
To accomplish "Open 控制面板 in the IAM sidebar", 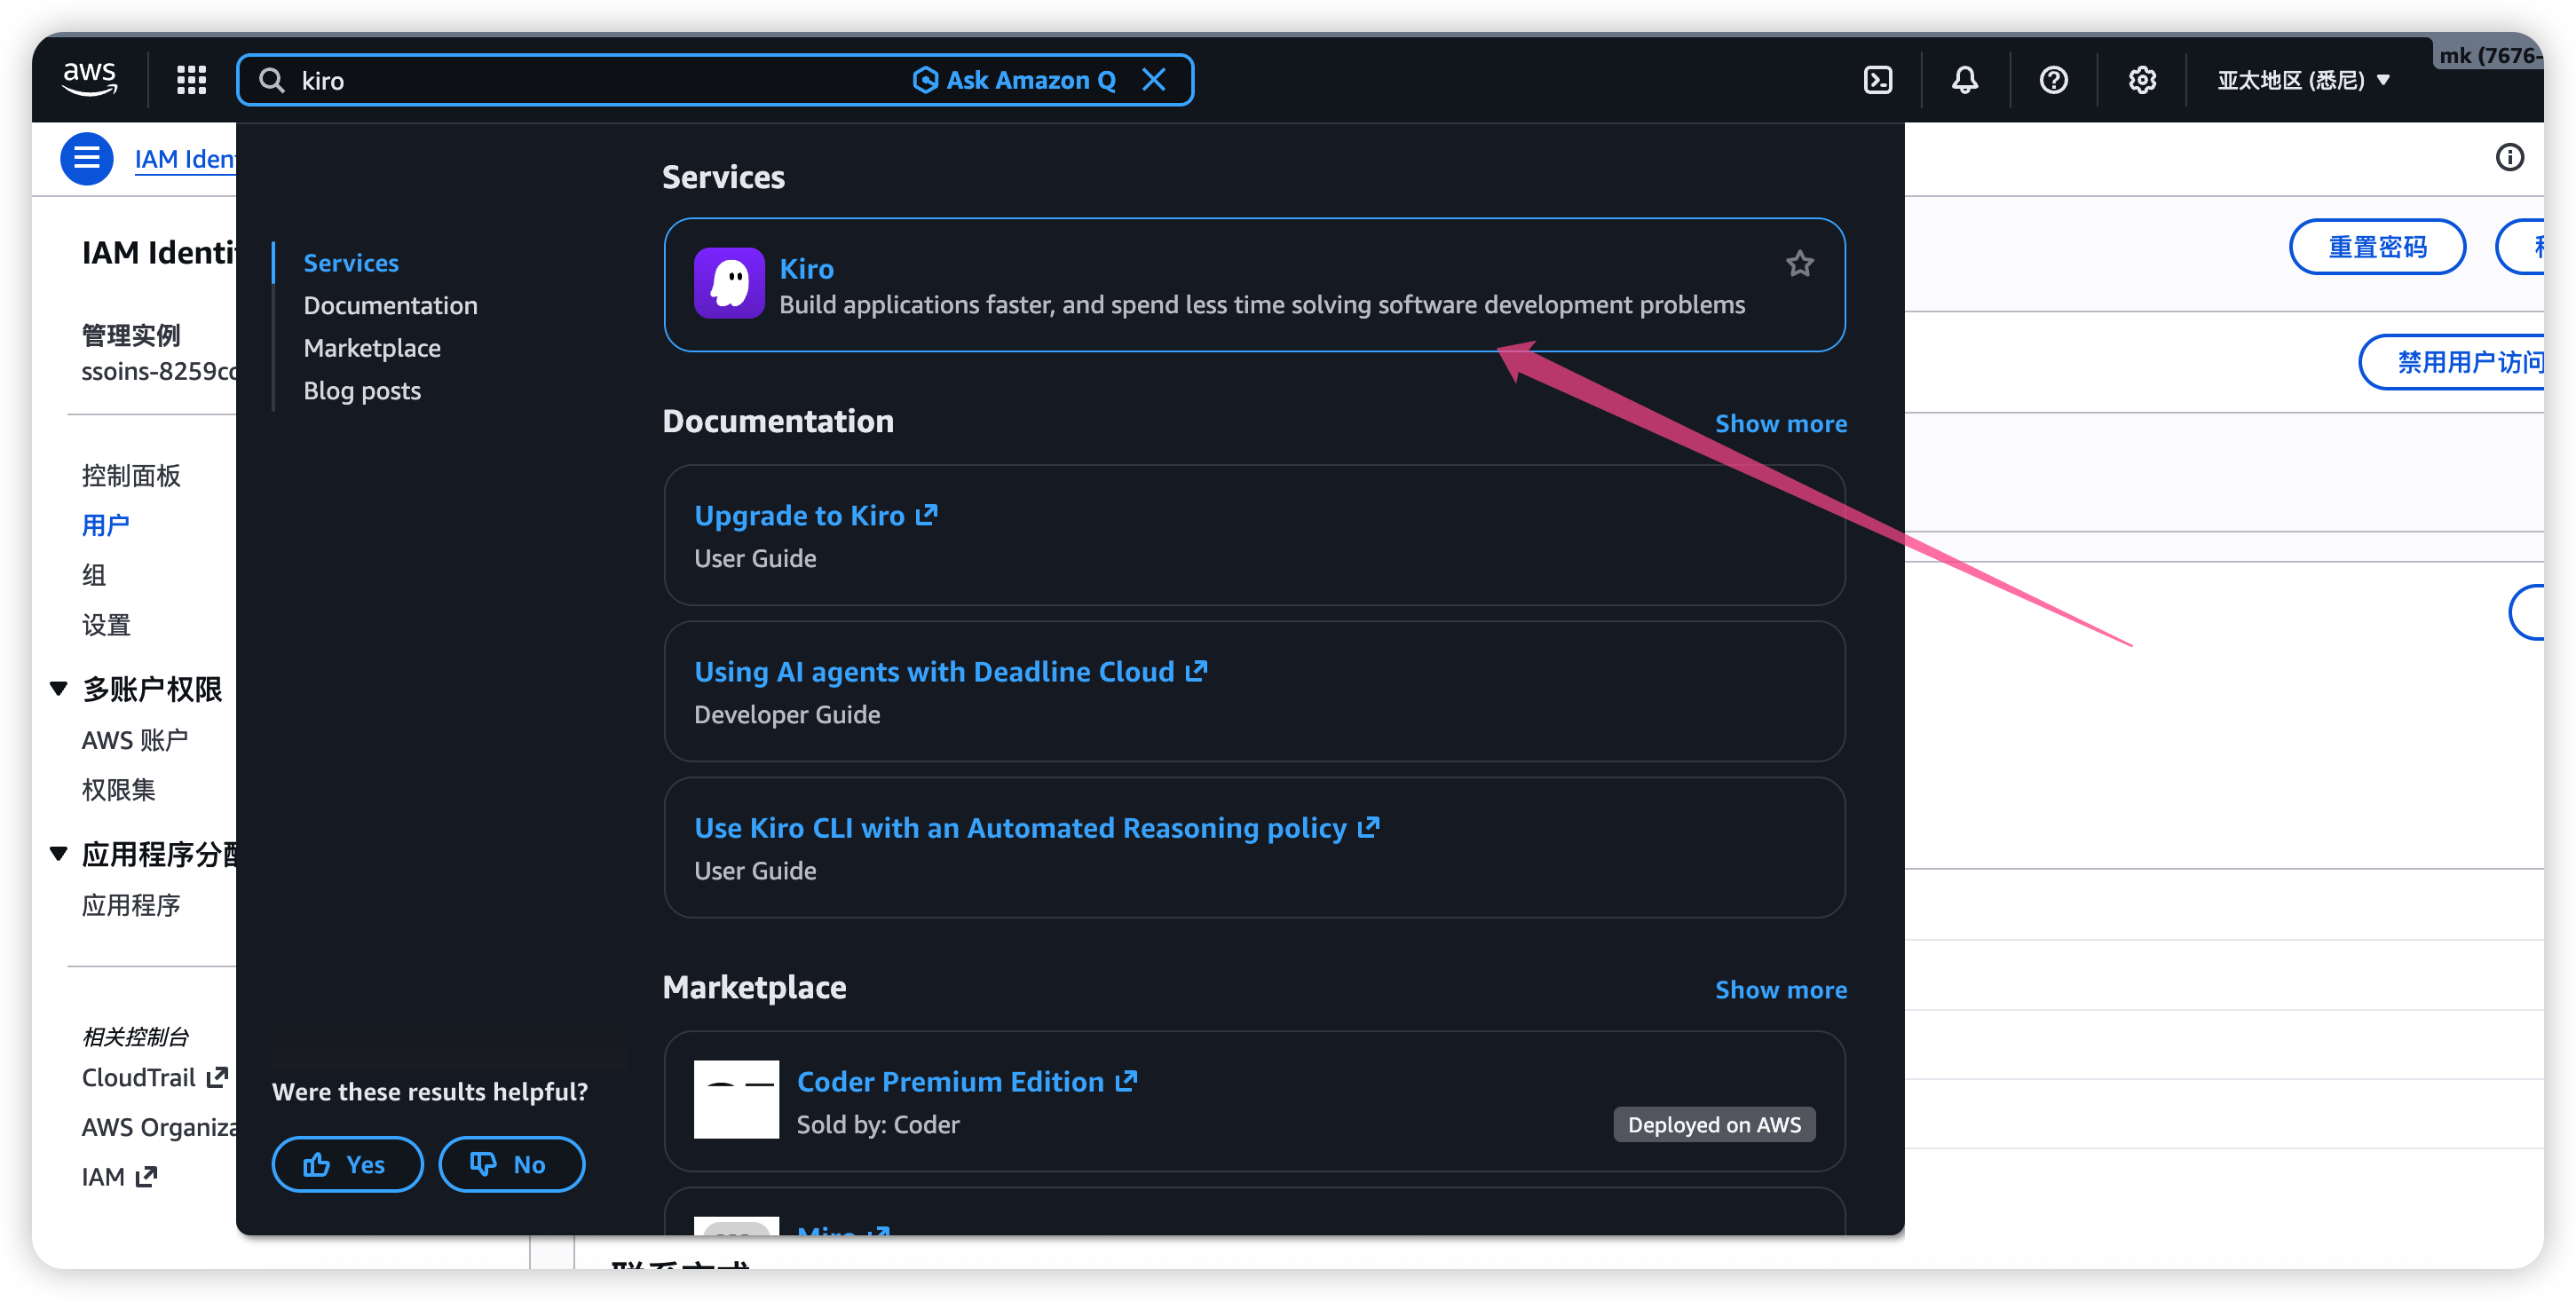I will click(131, 476).
